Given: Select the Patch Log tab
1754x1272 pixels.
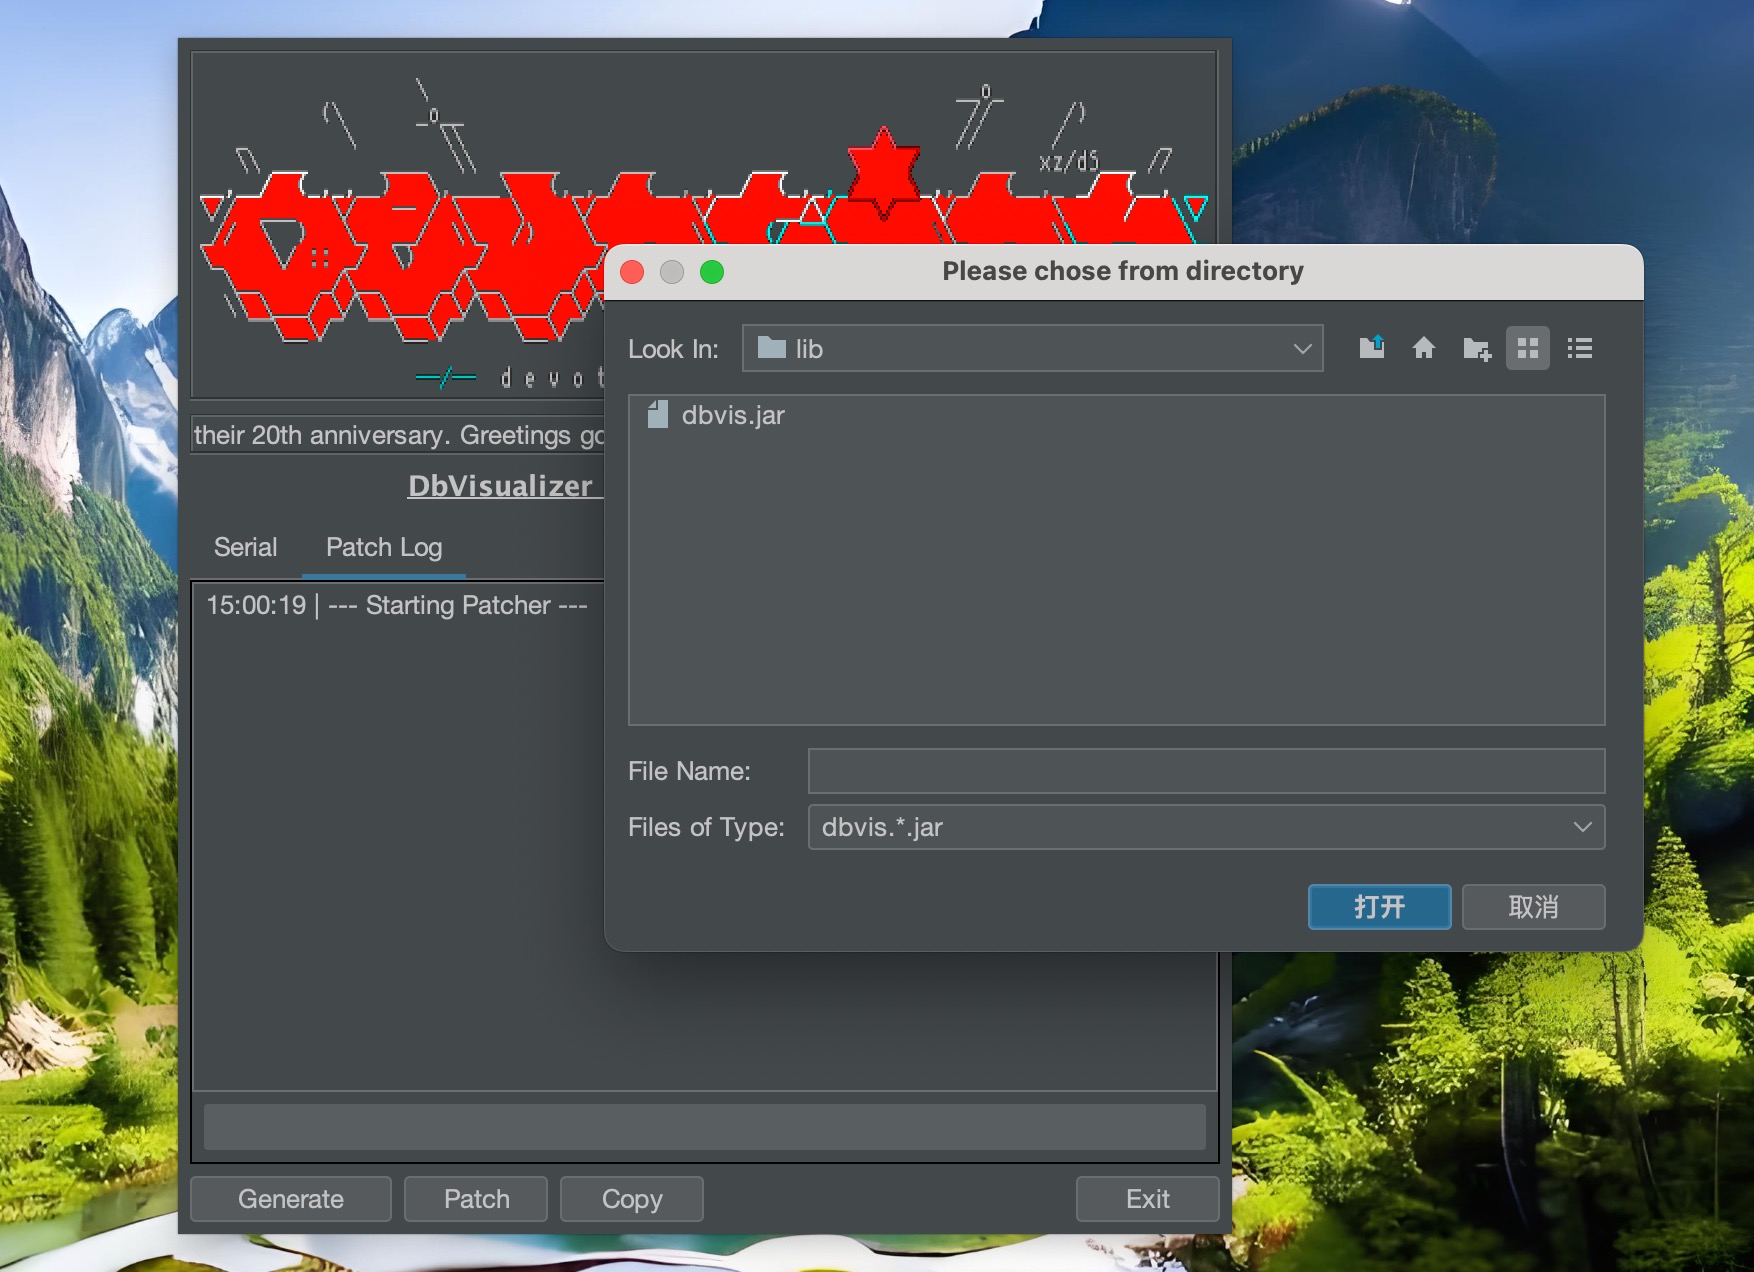Looking at the screenshot, I should pyautogui.click(x=384, y=547).
